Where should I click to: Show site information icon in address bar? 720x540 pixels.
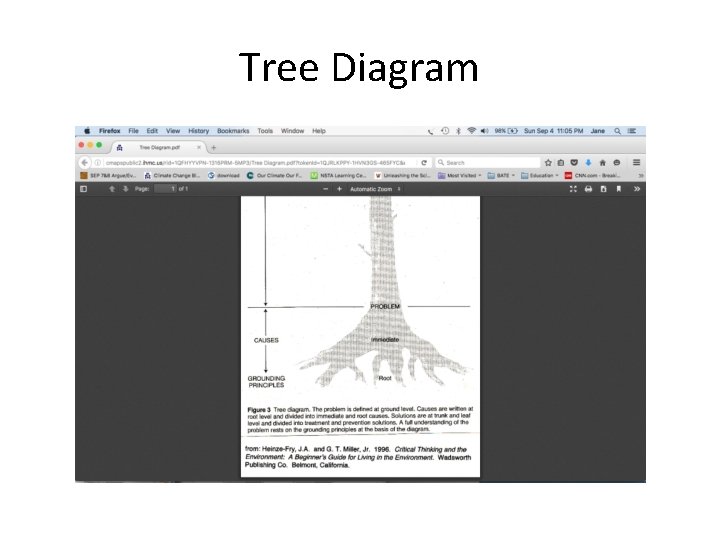97,163
